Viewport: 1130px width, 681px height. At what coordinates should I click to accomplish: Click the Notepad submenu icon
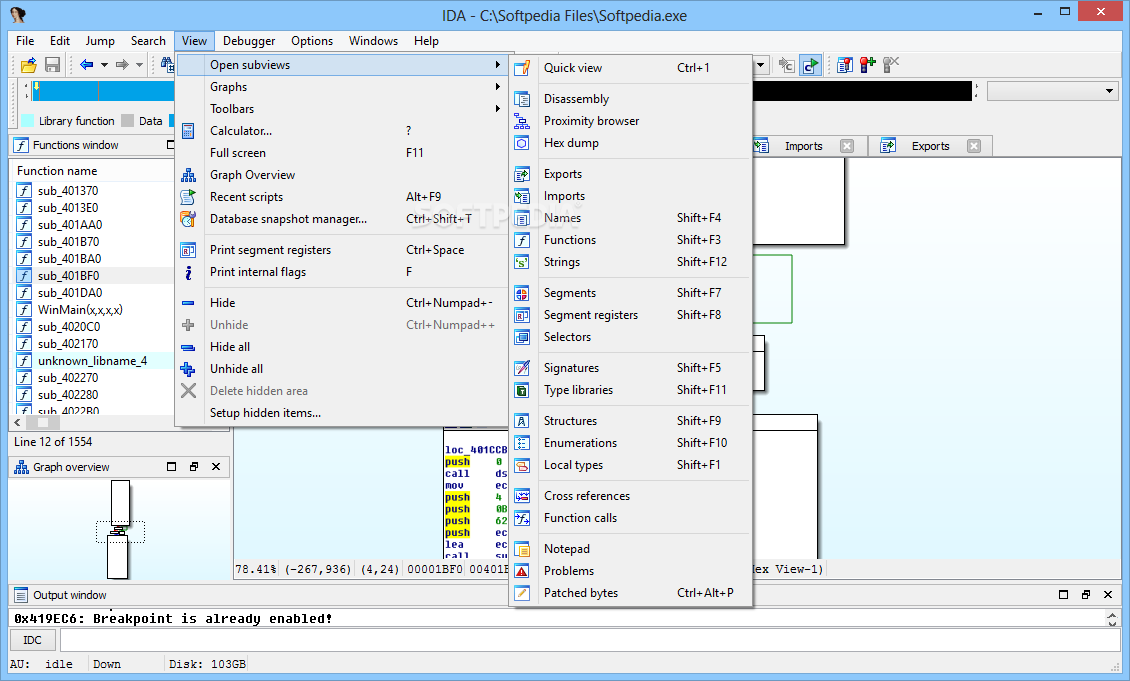coord(522,549)
